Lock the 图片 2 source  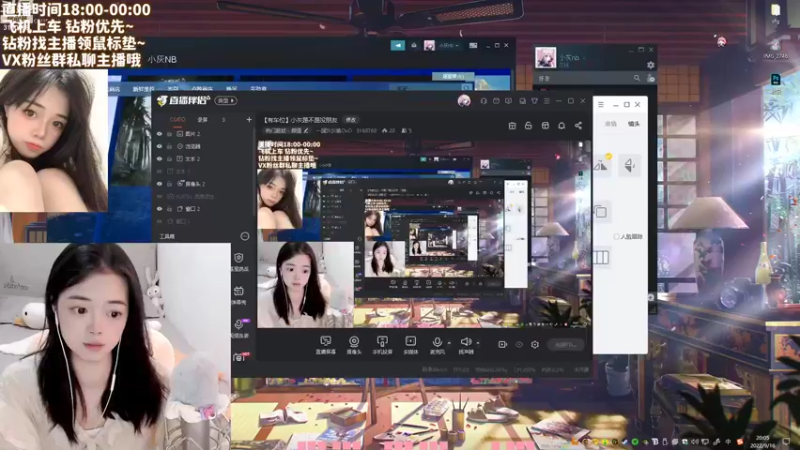click(169, 134)
